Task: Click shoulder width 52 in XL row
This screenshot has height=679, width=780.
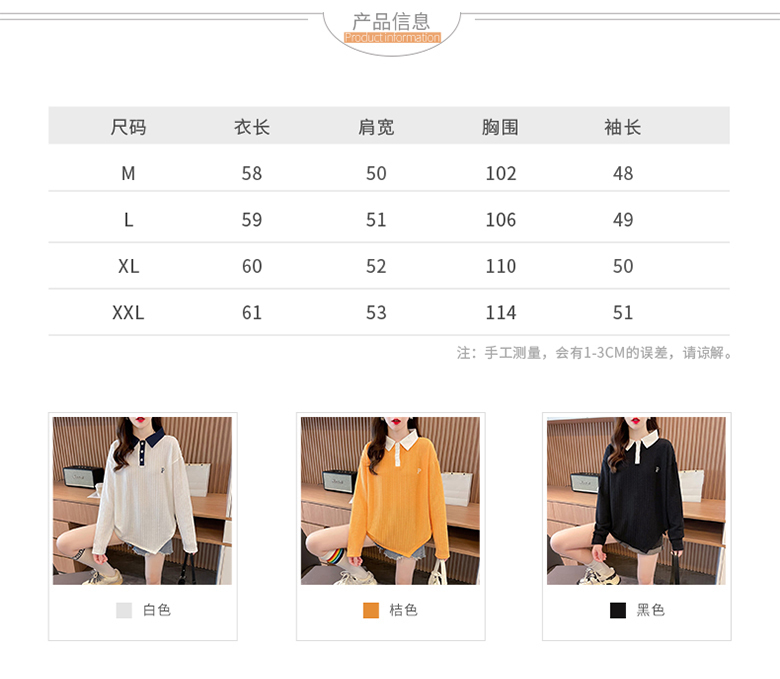Action: 376,266
